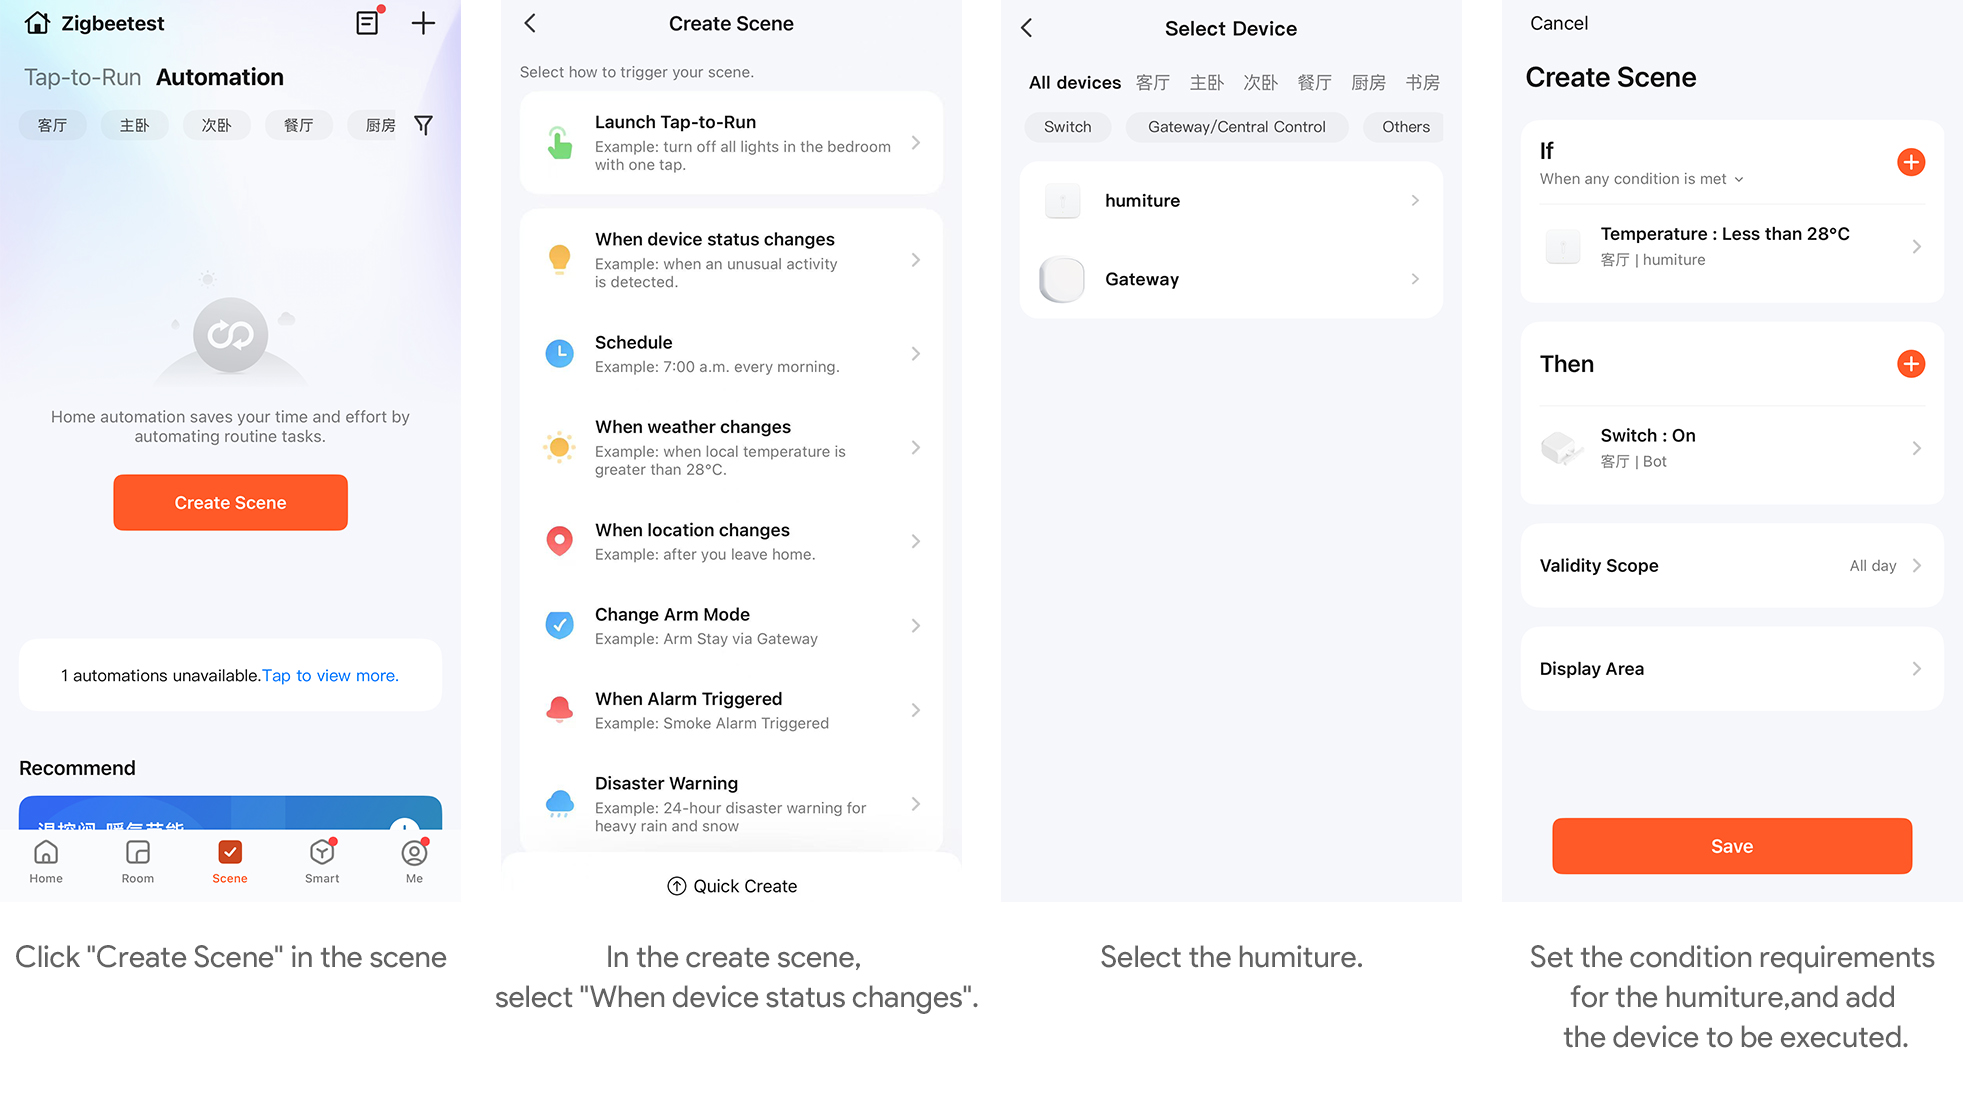The height and width of the screenshot is (1120, 1963).
Task: Select Gateway/Central Control filter chip
Action: click(x=1236, y=127)
